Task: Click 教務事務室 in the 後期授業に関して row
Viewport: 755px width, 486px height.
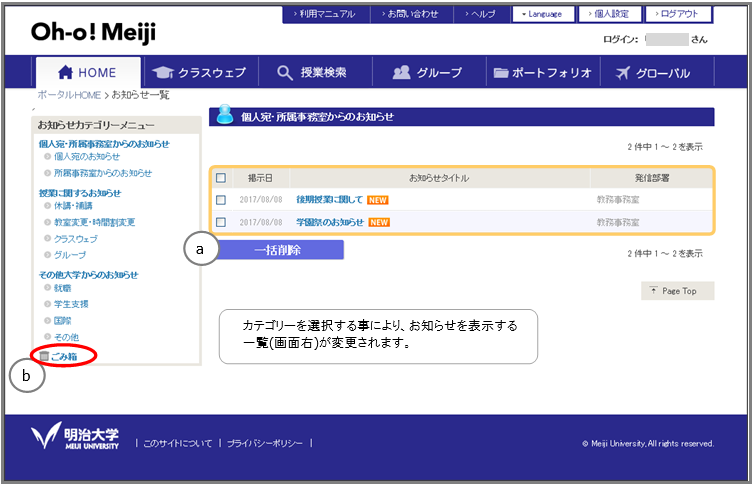Action: pyautogui.click(x=618, y=199)
